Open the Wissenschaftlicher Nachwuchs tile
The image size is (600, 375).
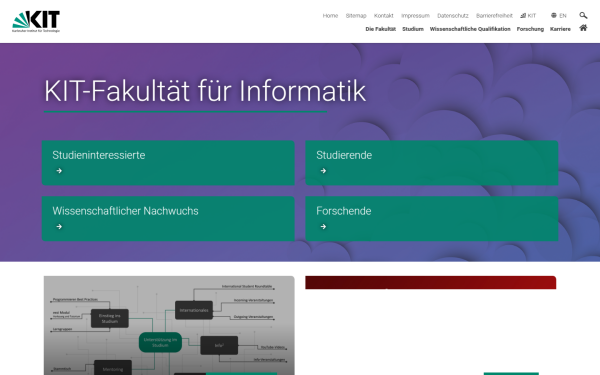pos(168,219)
